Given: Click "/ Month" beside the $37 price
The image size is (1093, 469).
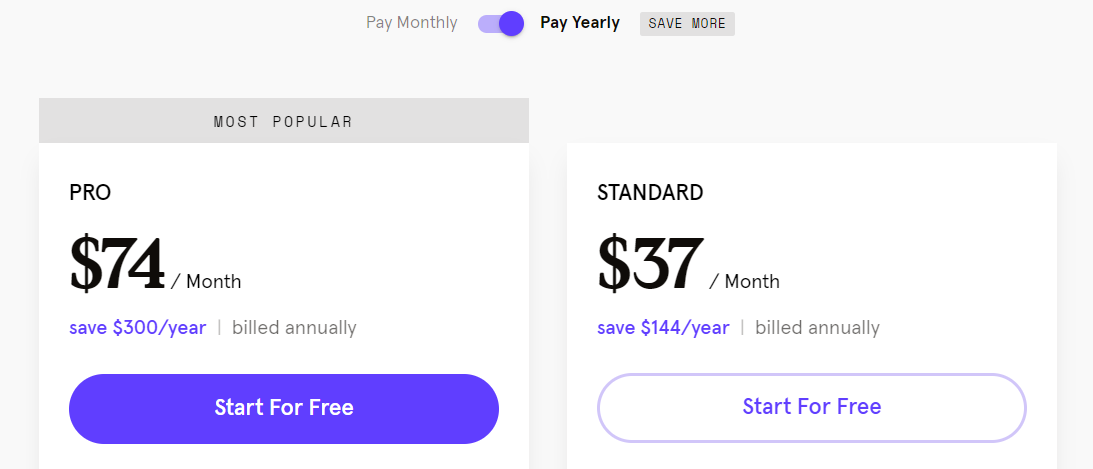Looking at the screenshot, I should (x=744, y=282).
